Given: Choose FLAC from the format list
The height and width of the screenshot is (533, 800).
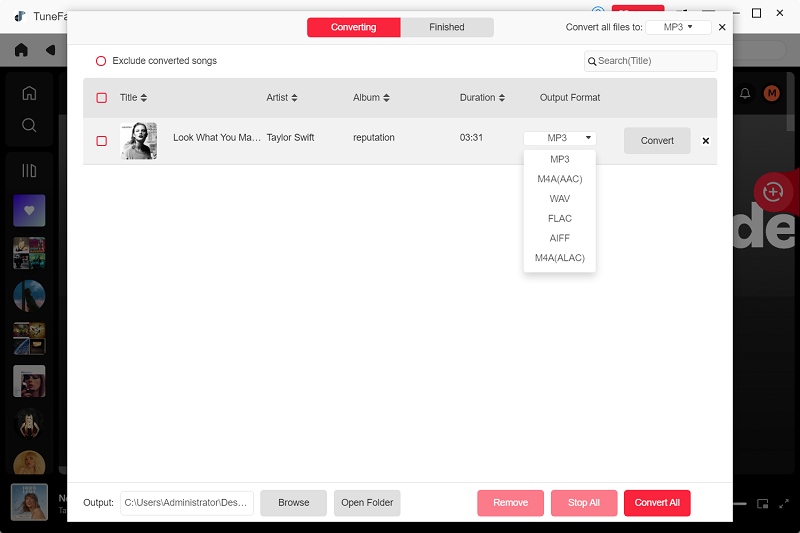Looking at the screenshot, I should click(x=560, y=218).
